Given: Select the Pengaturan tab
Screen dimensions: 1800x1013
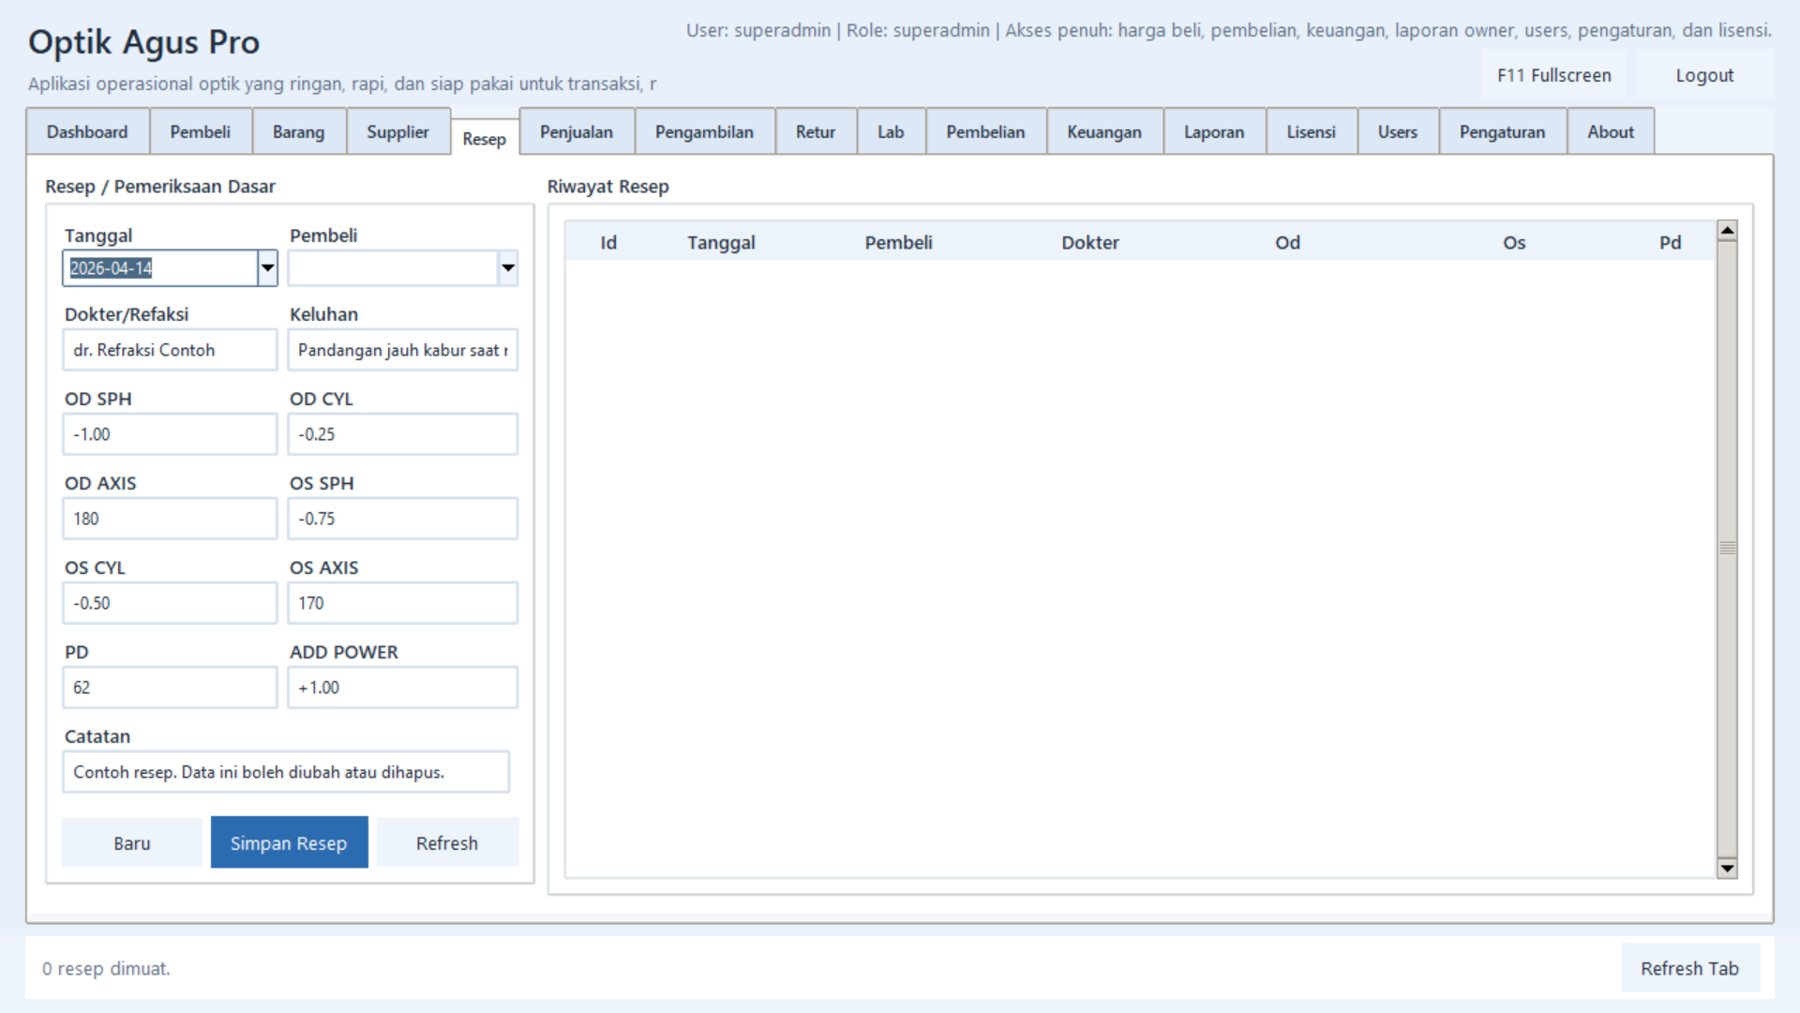Looking at the screenshot, I should 1501,132.
